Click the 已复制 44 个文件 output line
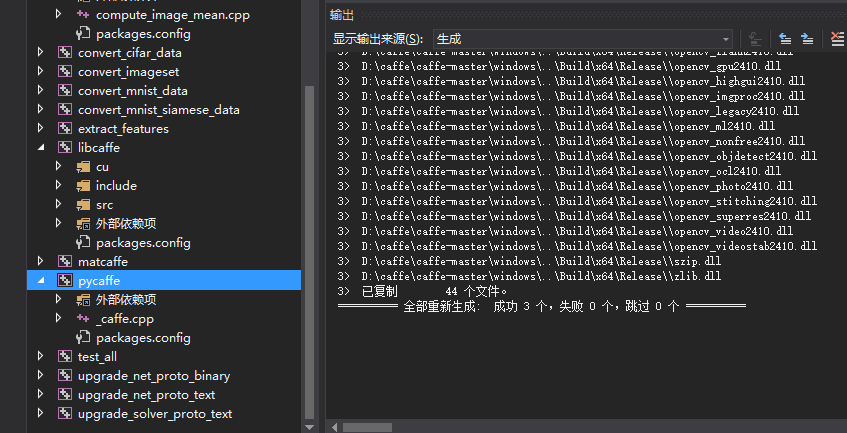The image size is (847, 433). tap(422, 292)
